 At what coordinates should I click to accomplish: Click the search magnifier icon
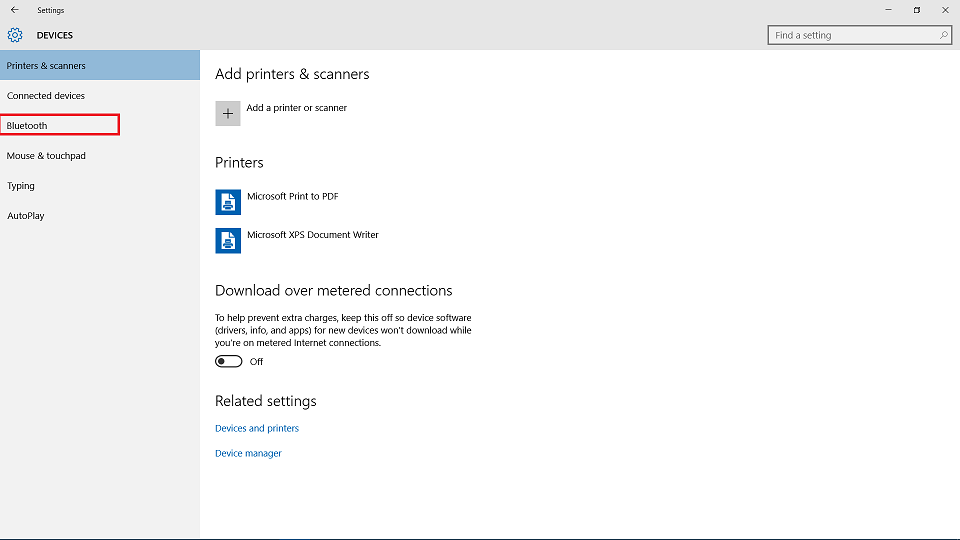point(943,36)
